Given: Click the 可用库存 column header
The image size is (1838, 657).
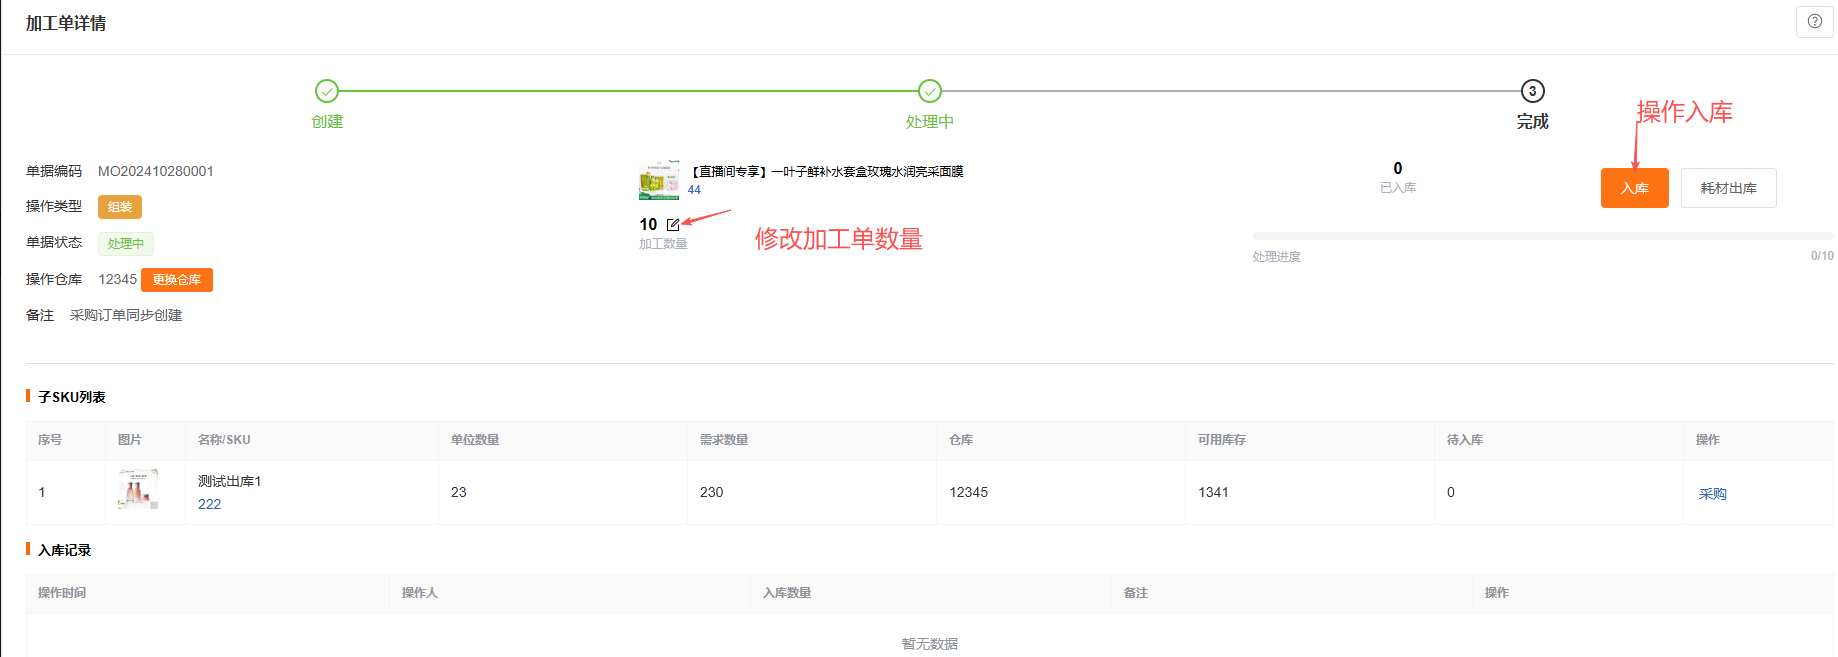Looking at the screenshot, I should point(1221,440).
